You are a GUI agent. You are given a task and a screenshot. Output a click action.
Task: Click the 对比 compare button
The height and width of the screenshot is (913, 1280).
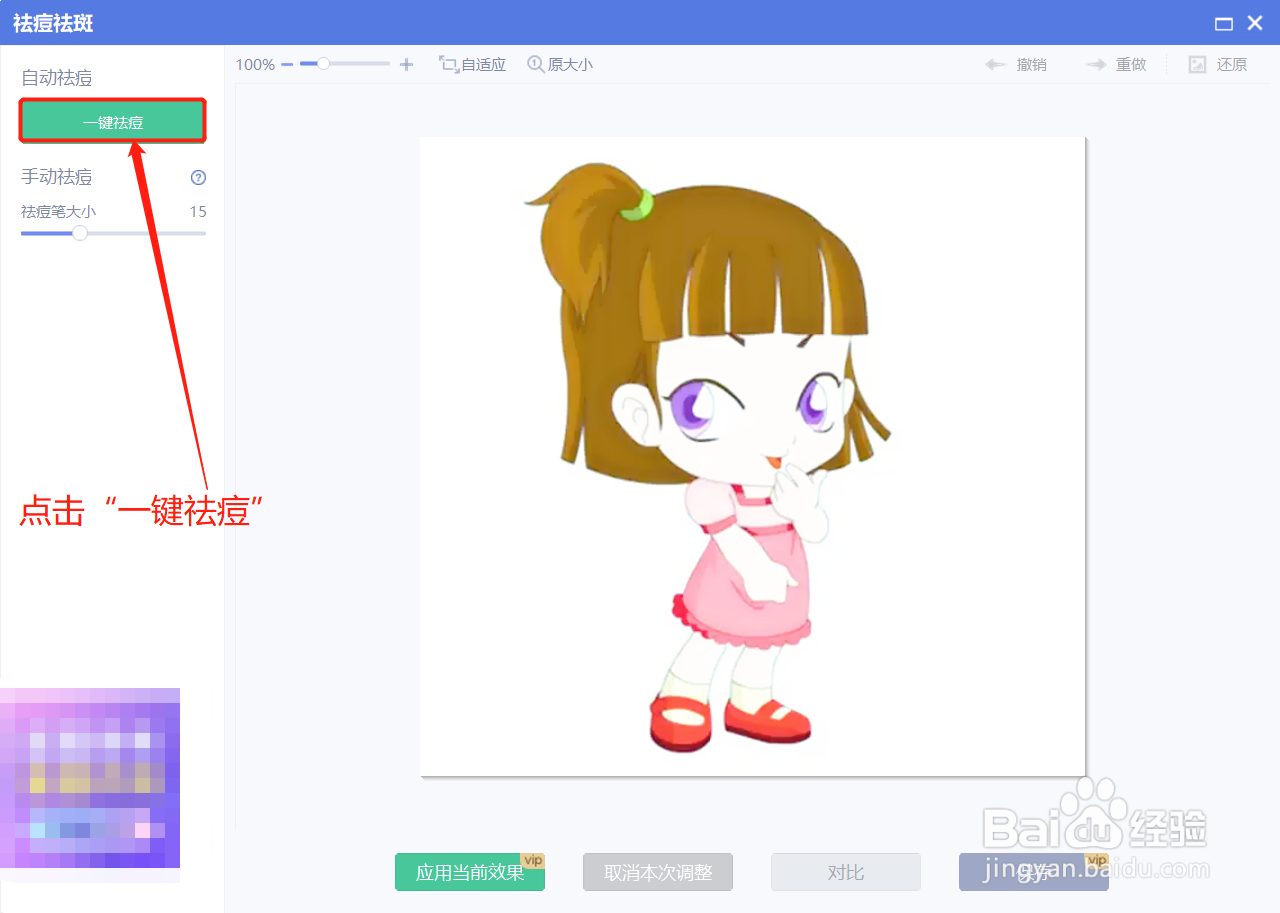(846, 872)
